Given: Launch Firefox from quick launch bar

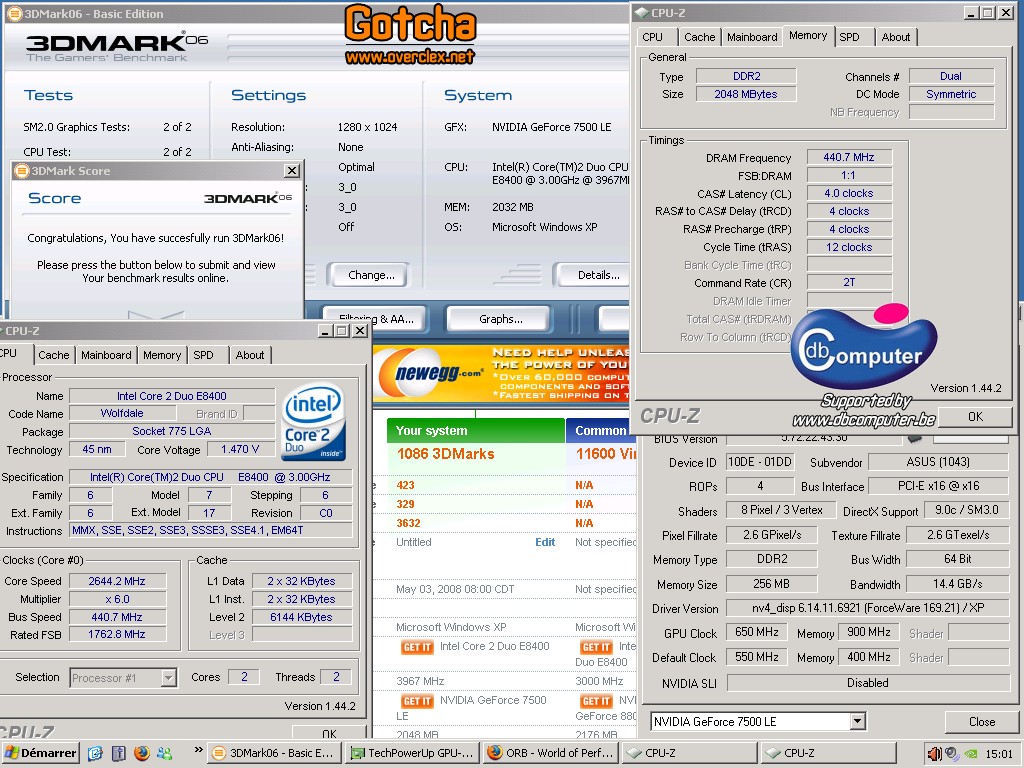Looking at the screenshot, I should point(142,754).
